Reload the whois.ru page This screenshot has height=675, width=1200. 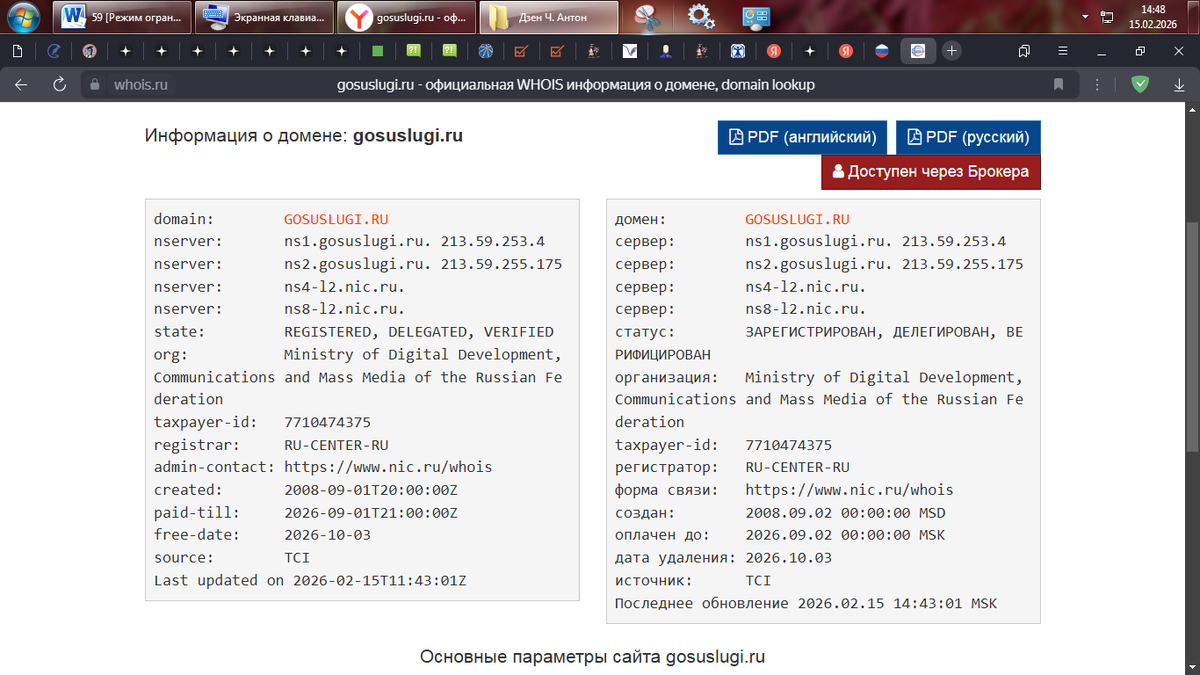coord(59,85)
